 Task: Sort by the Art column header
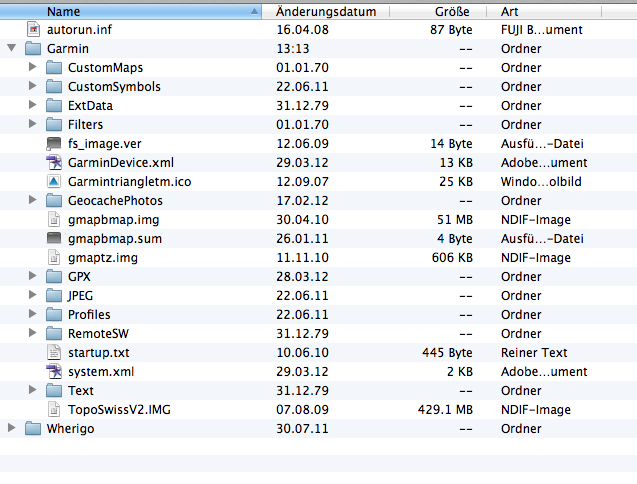[544, 11]
